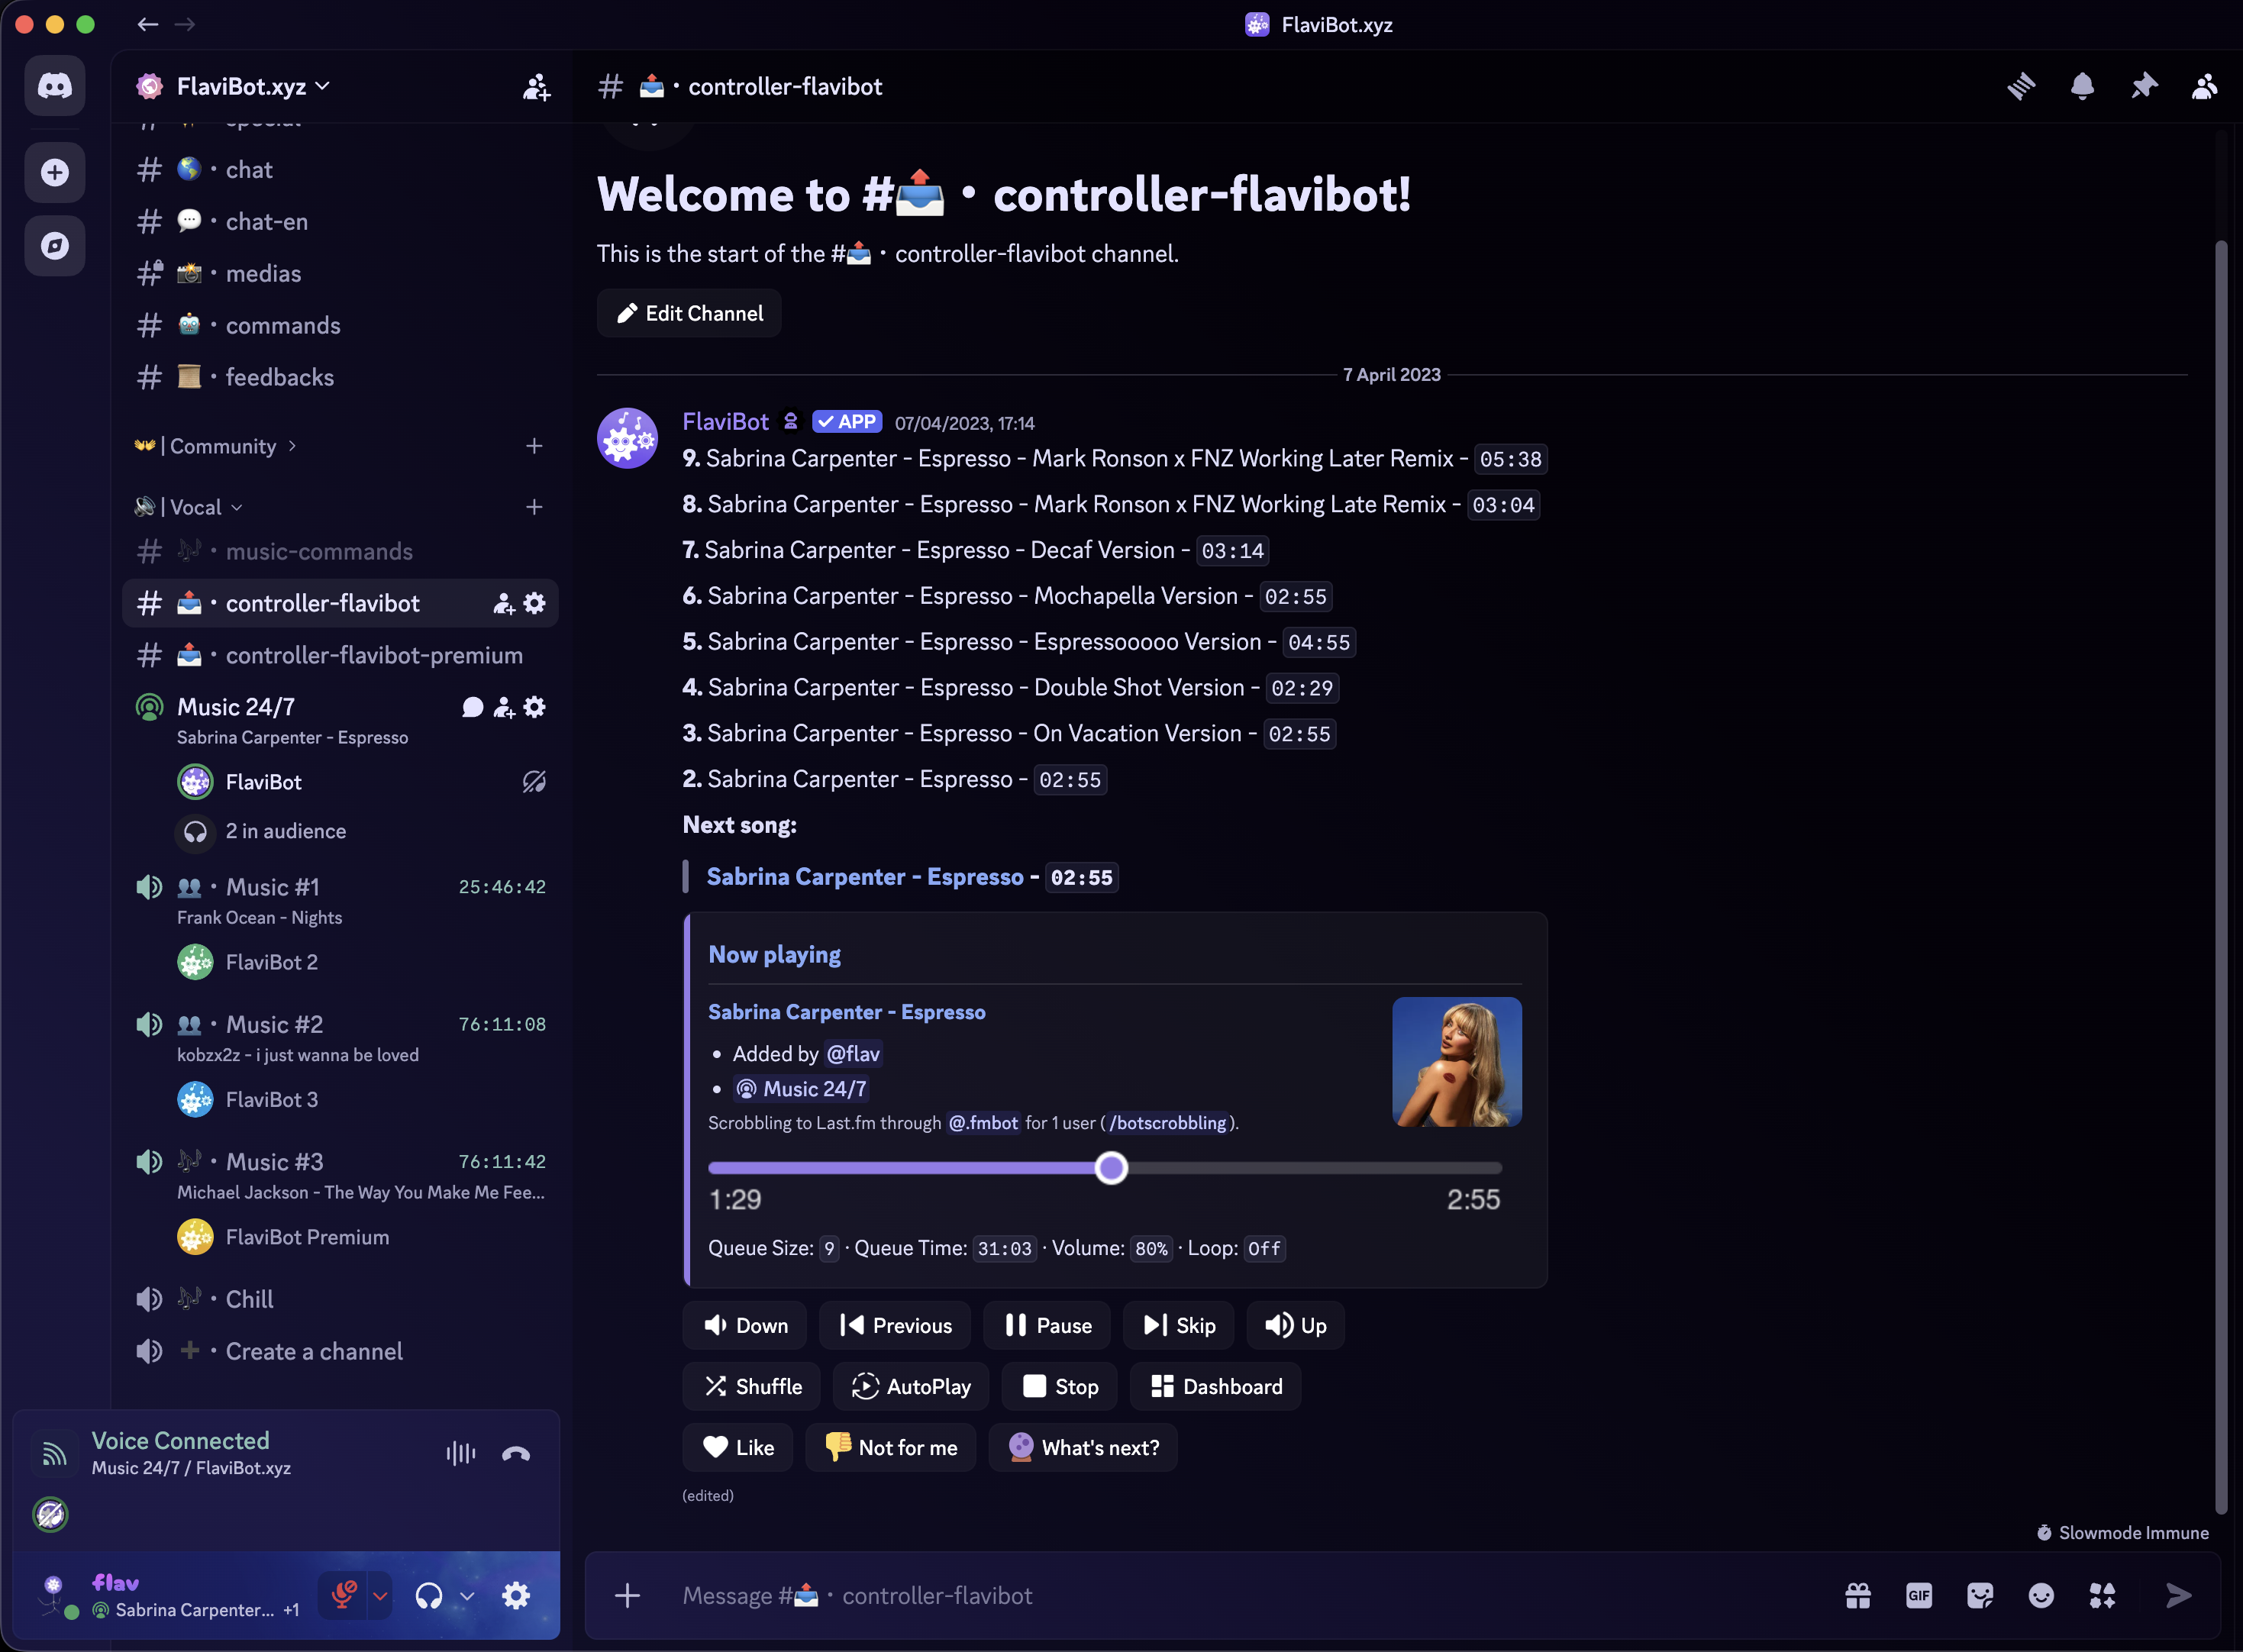Open the emoji picker

[x=2041, y=1595]
